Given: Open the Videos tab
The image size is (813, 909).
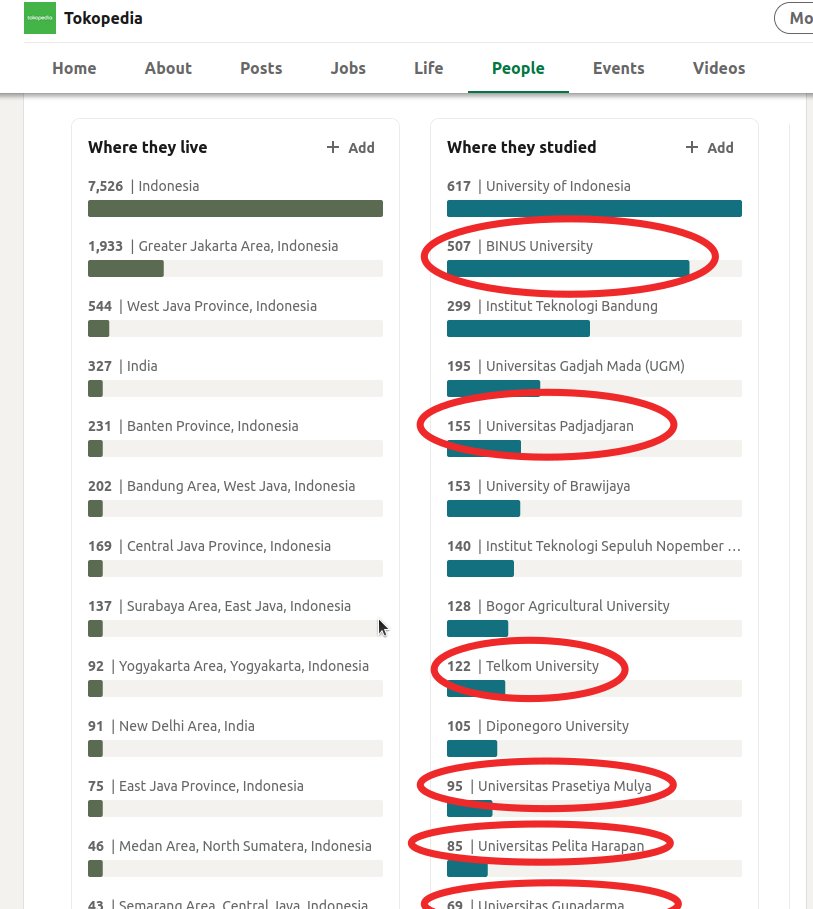Looking at the screenshot, I should [719, 68].
